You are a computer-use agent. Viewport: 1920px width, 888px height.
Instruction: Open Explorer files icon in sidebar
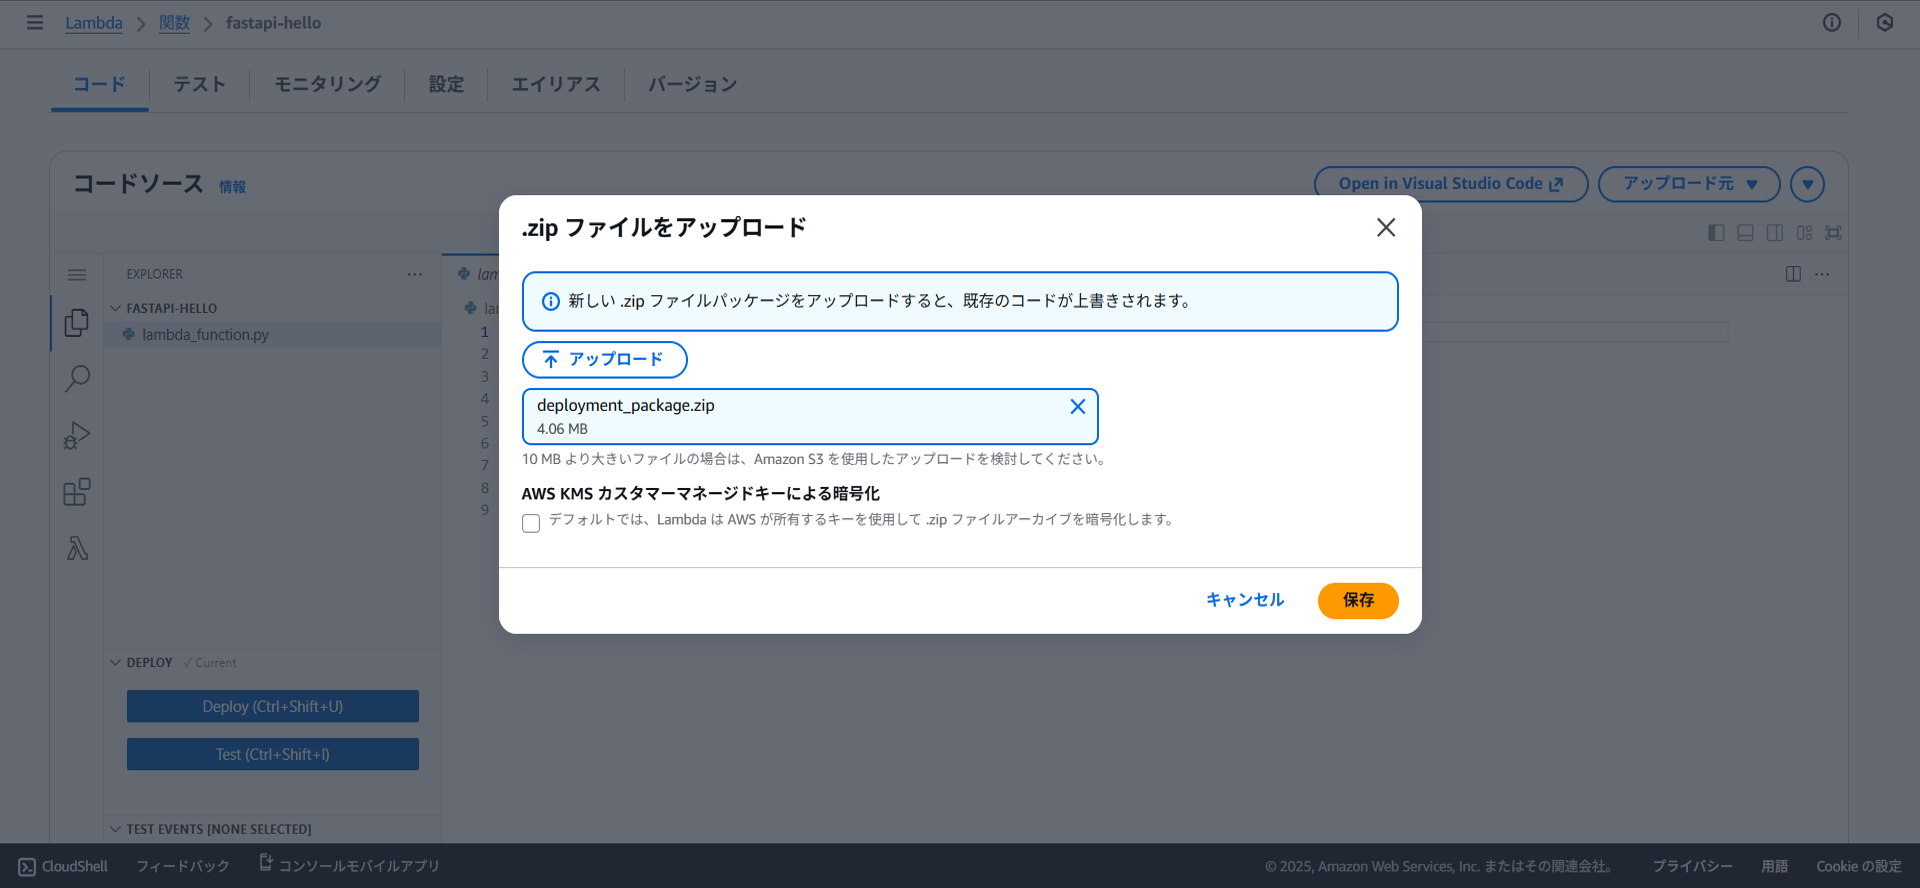77,322
